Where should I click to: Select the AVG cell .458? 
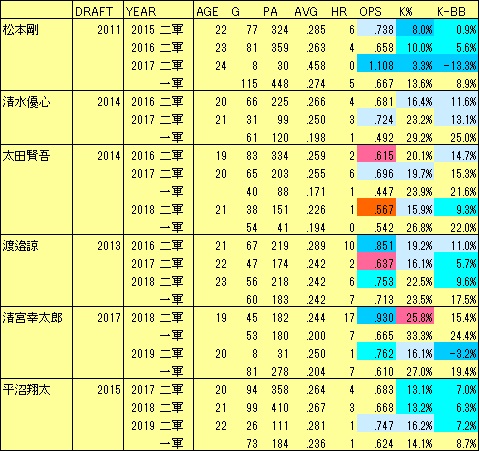pyautogui.click(x=316, y=66)
